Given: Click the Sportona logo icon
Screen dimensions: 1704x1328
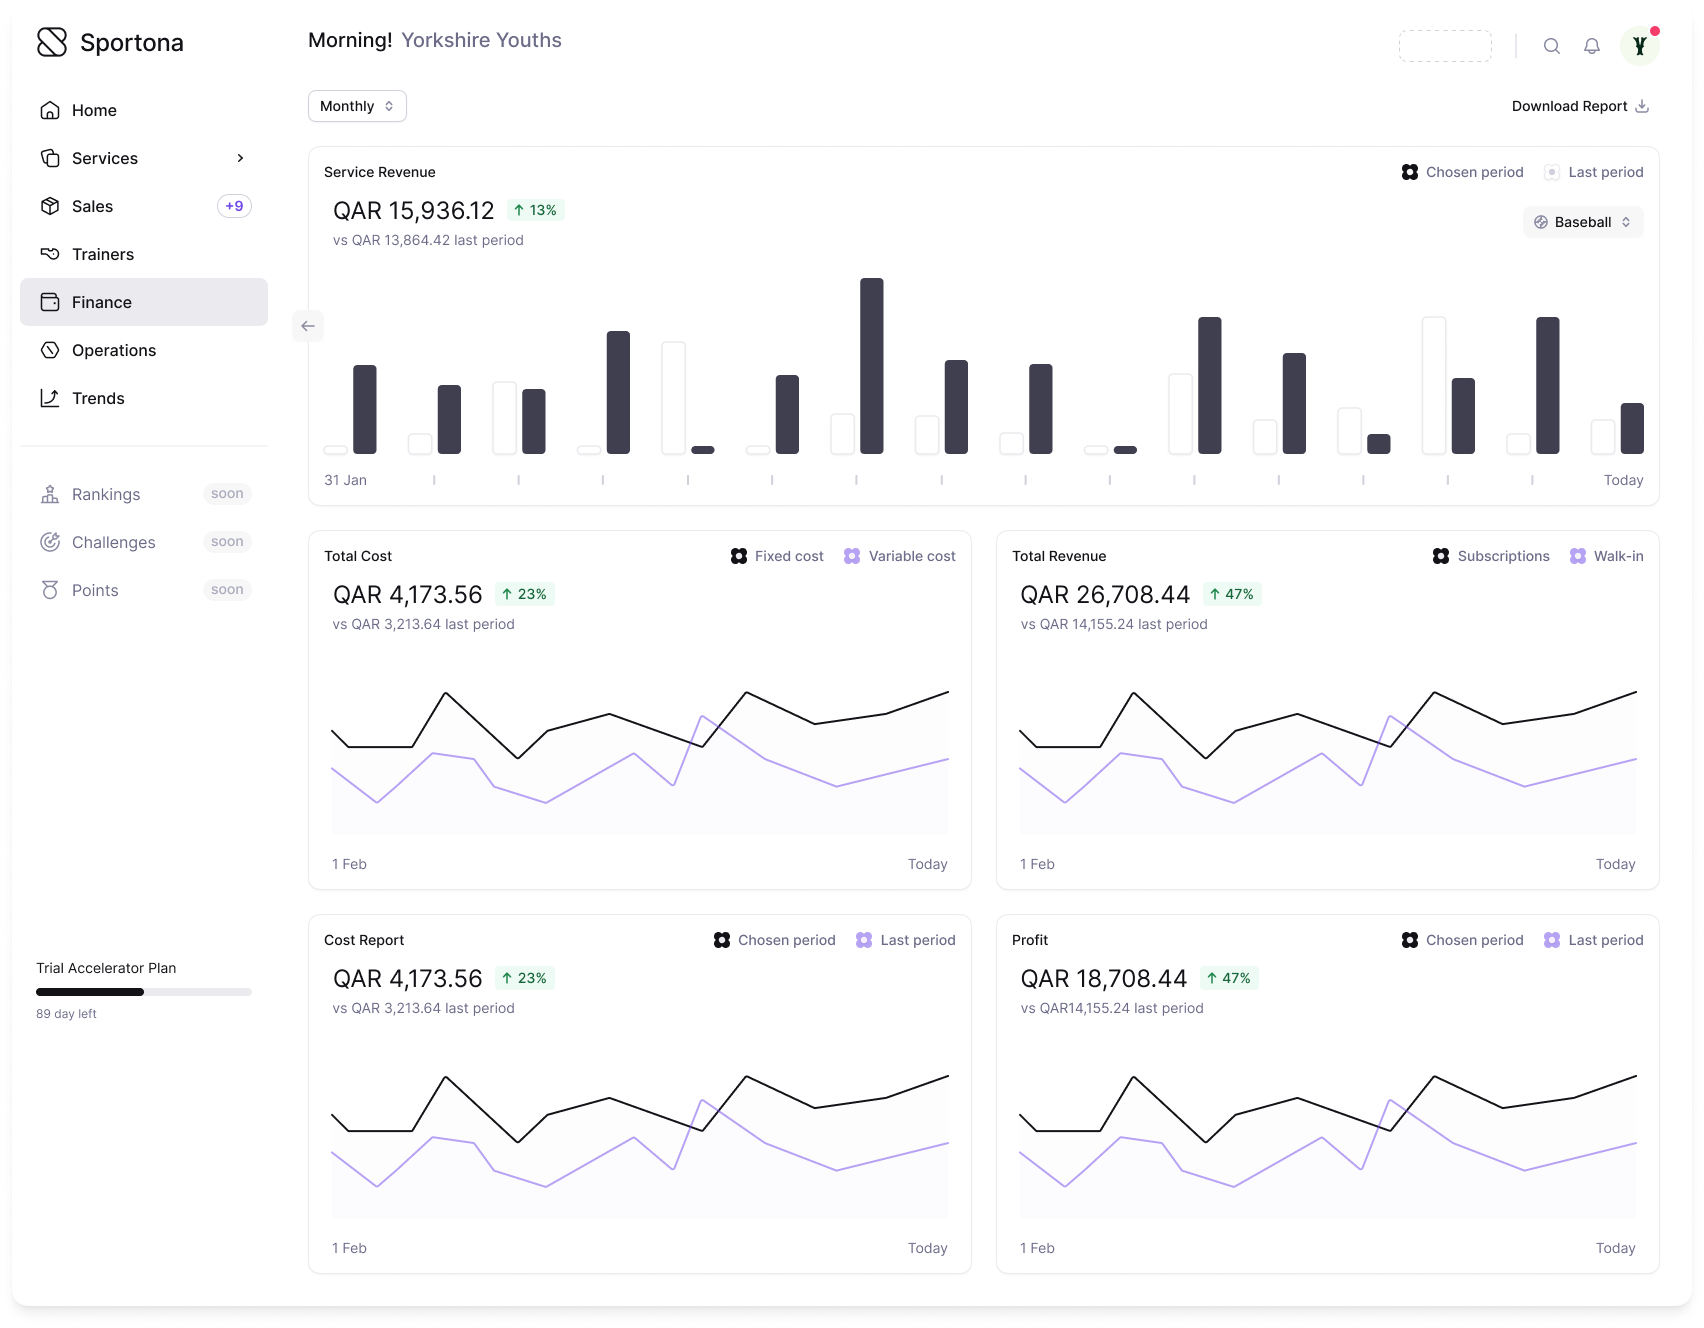Looking at the screenshot, I should (52, 42).
